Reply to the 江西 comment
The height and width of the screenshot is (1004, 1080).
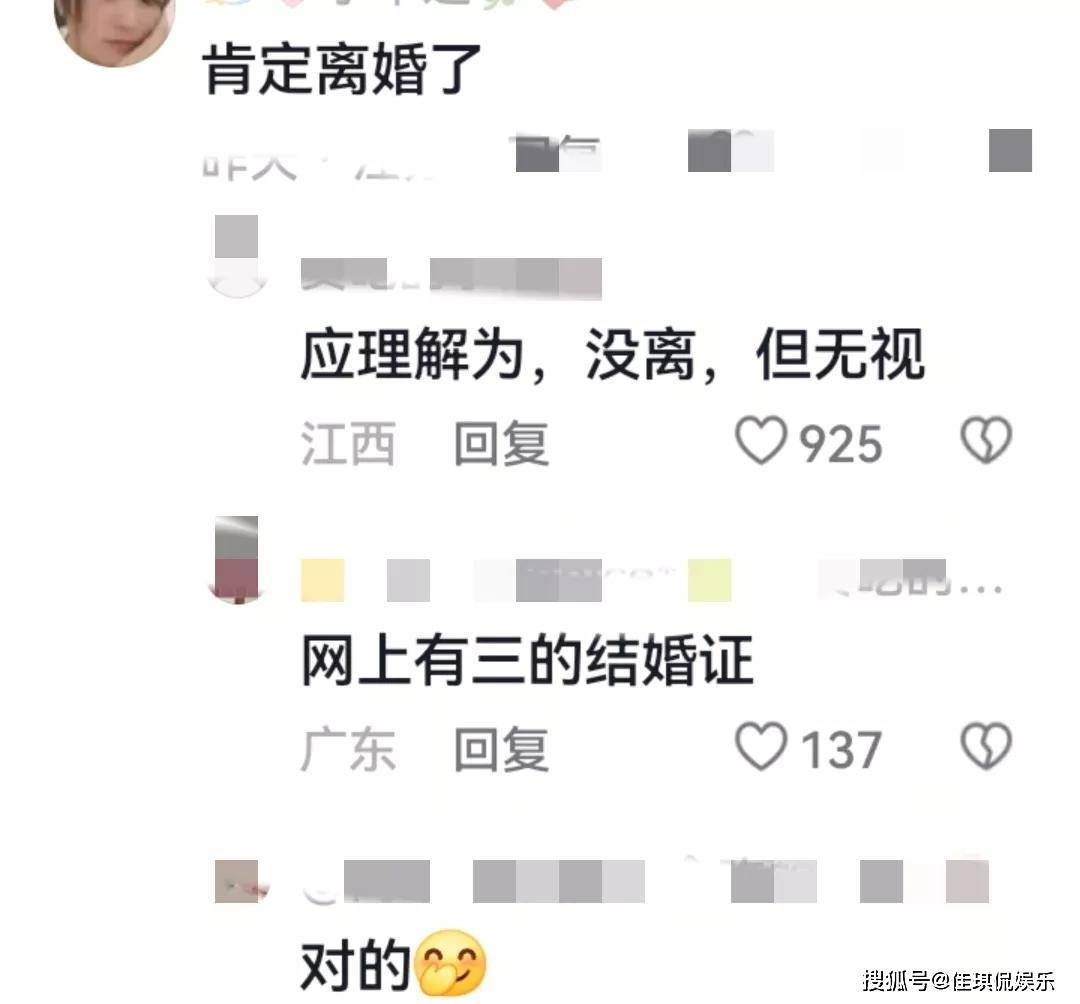(x=501, y=443)
